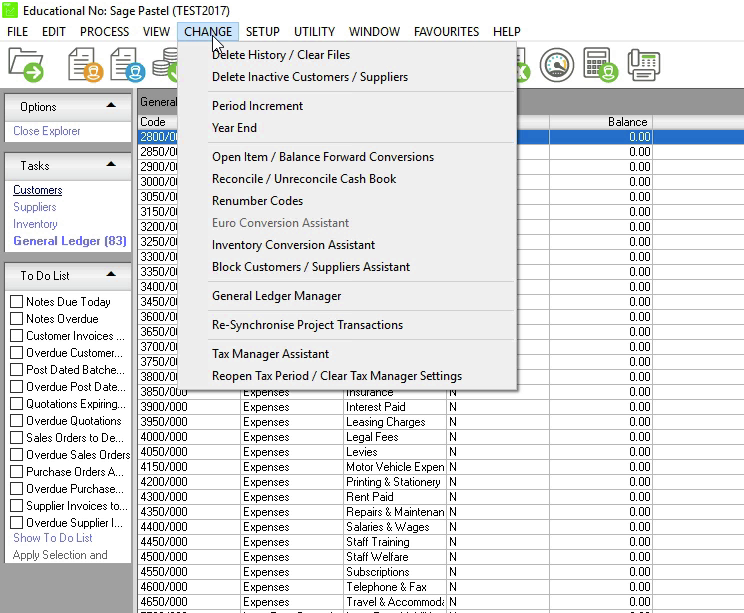Click the stacked coins toolbar icon
This screenshot has height=613, width=744.
(x=165, y=66)
